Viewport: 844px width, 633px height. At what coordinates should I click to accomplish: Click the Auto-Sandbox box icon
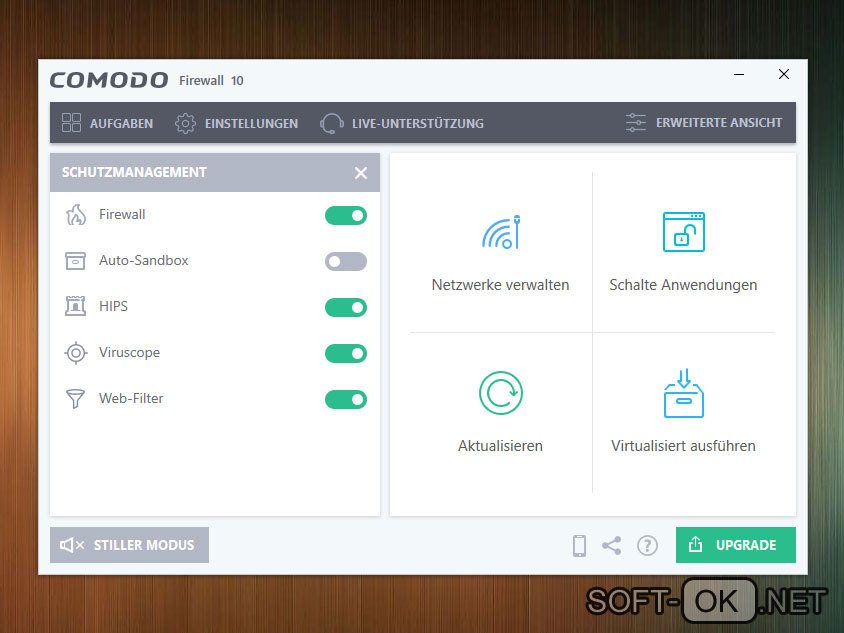point(75,261)
